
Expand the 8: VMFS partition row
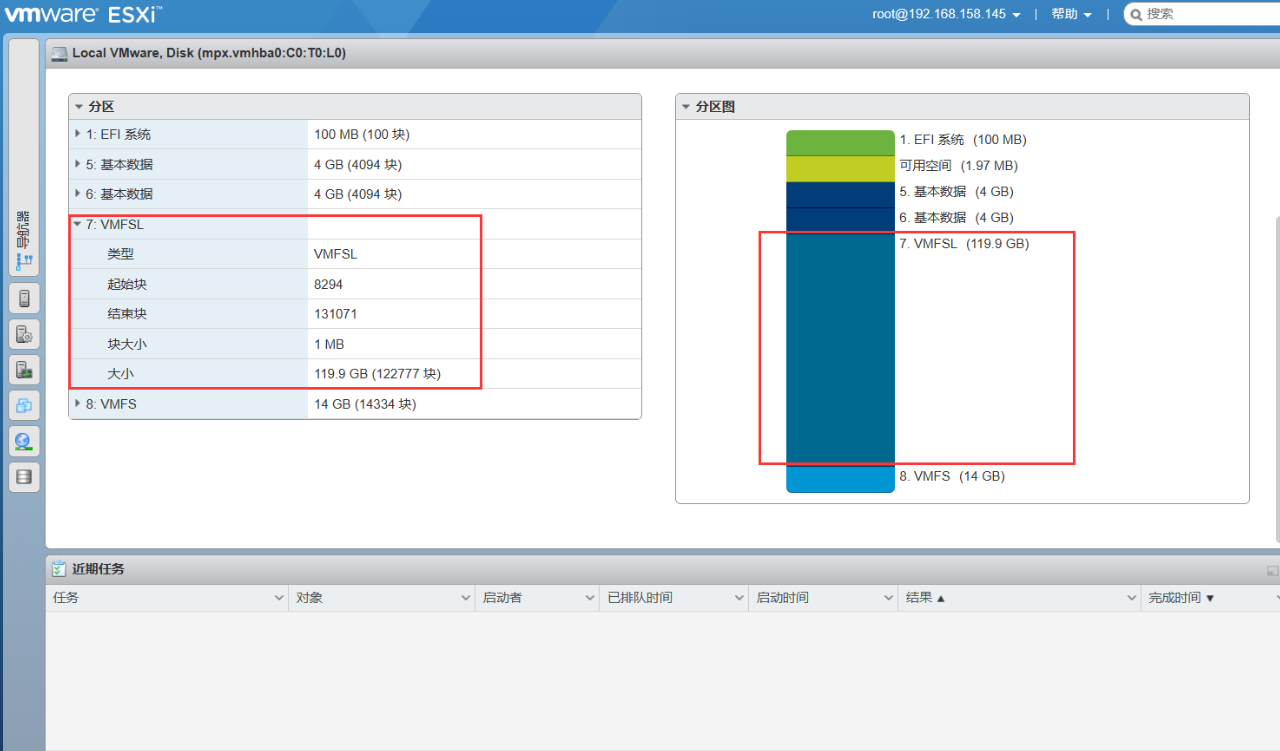78,404
